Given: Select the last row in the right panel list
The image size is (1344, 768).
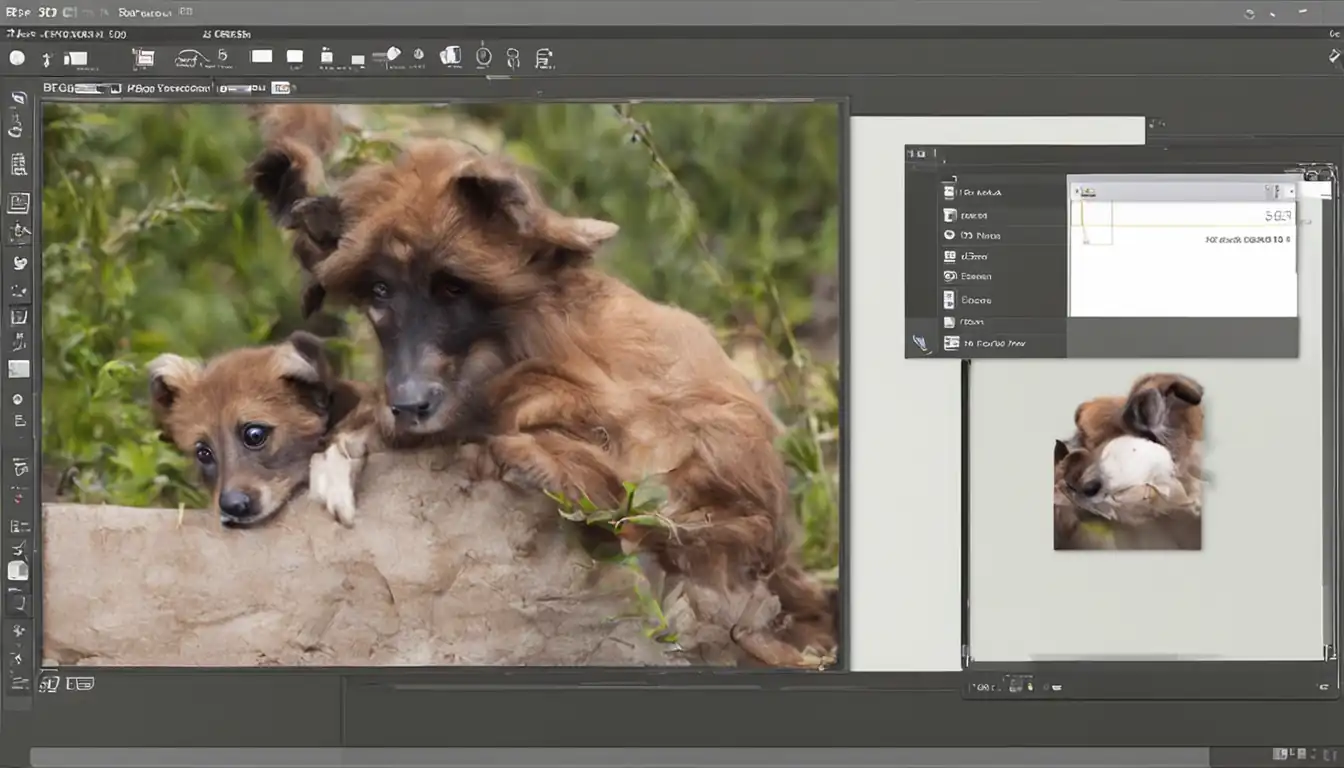Looking at the screenshot, I should [1005, 343].
